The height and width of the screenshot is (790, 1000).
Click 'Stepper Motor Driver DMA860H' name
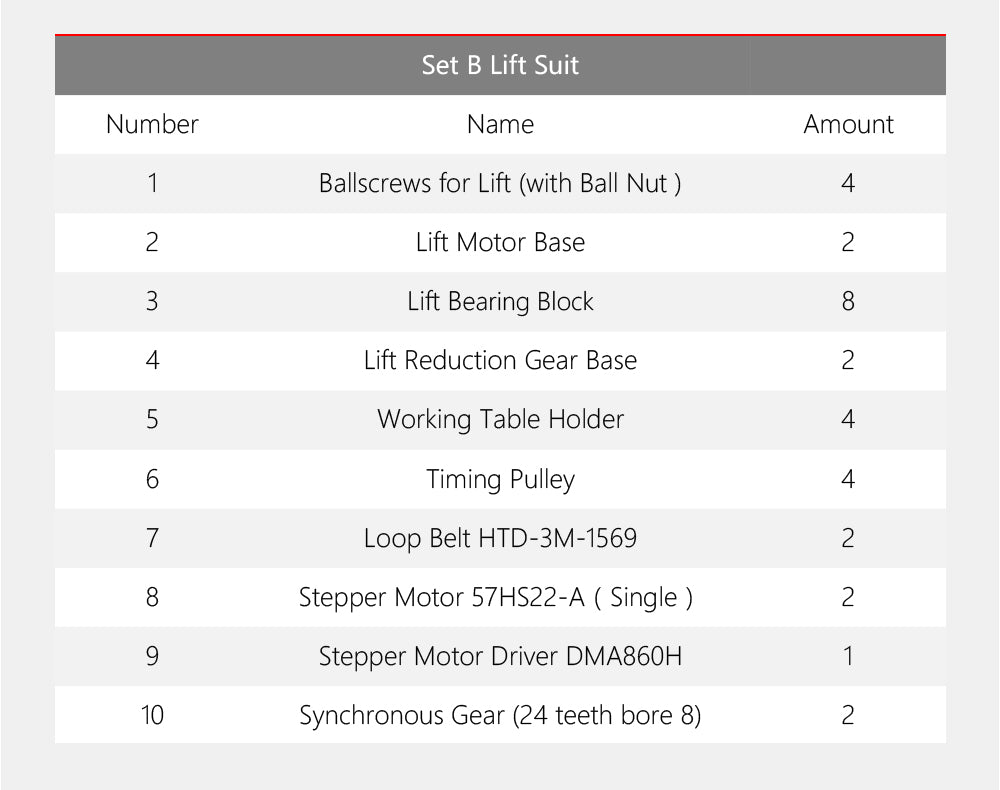click(x=500, y=657)
